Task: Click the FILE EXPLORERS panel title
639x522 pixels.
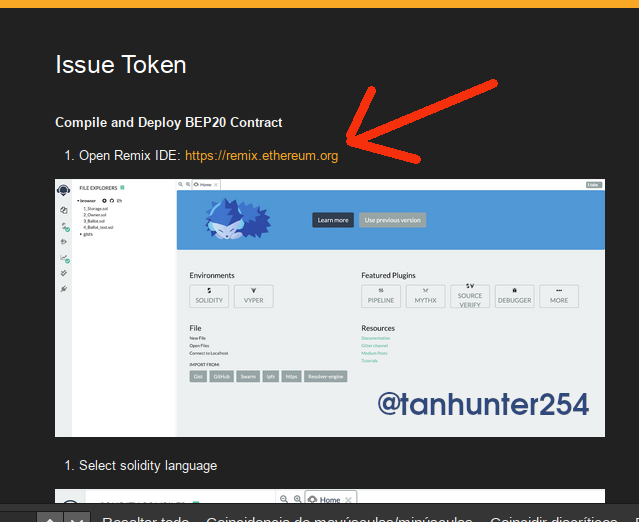Action: click(x=98, y=188)
